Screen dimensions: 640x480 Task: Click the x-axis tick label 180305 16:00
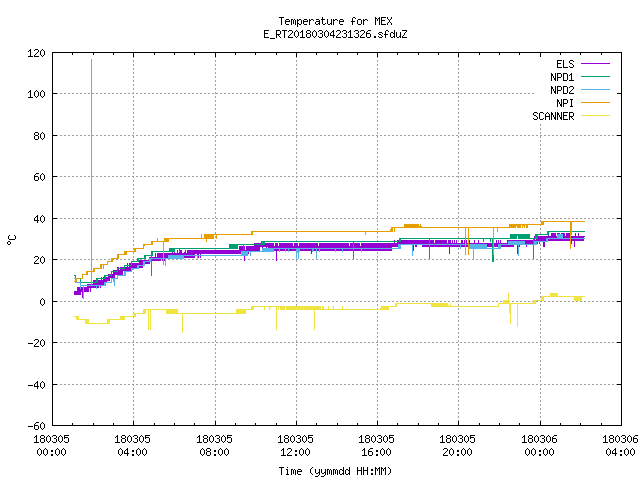coord(376,446)
